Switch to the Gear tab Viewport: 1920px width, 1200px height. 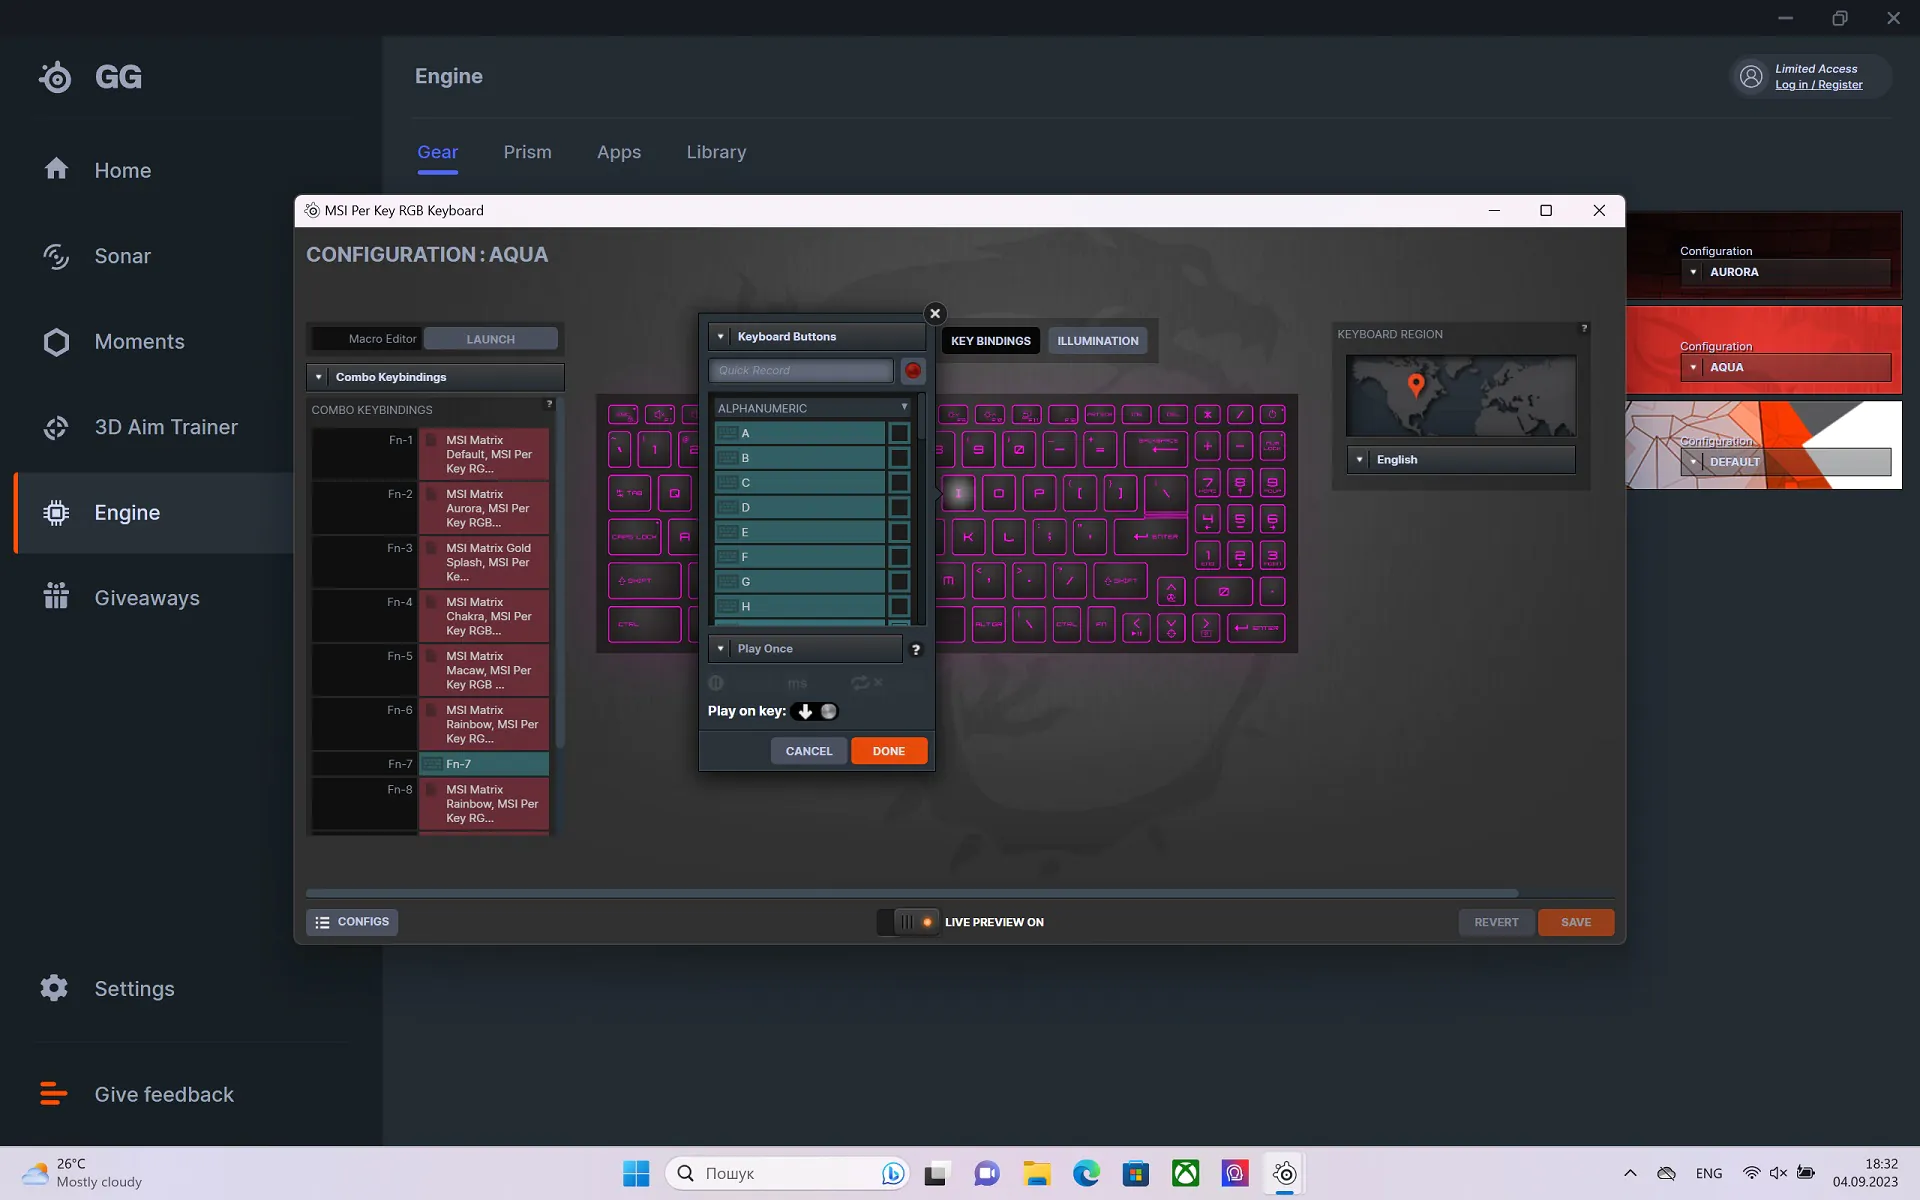tap(437, 152)
